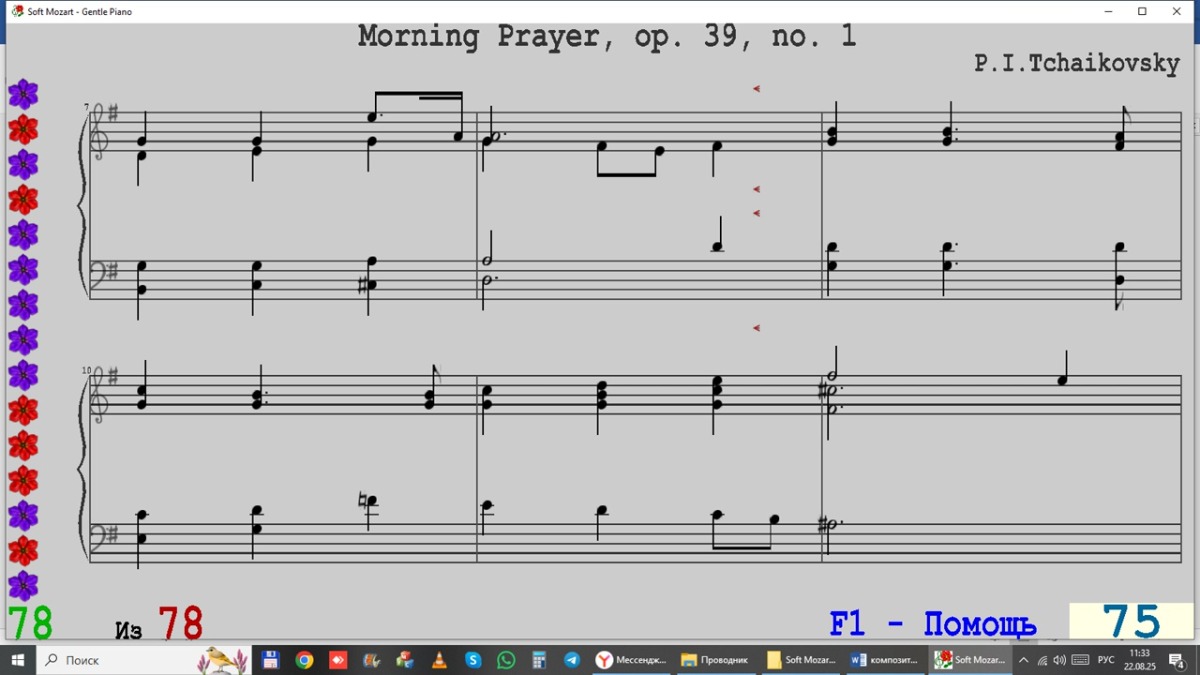Click the Поиск search field
This screenshot has width=1200, height=675.
pyautogui.click(x=142, y=660)
